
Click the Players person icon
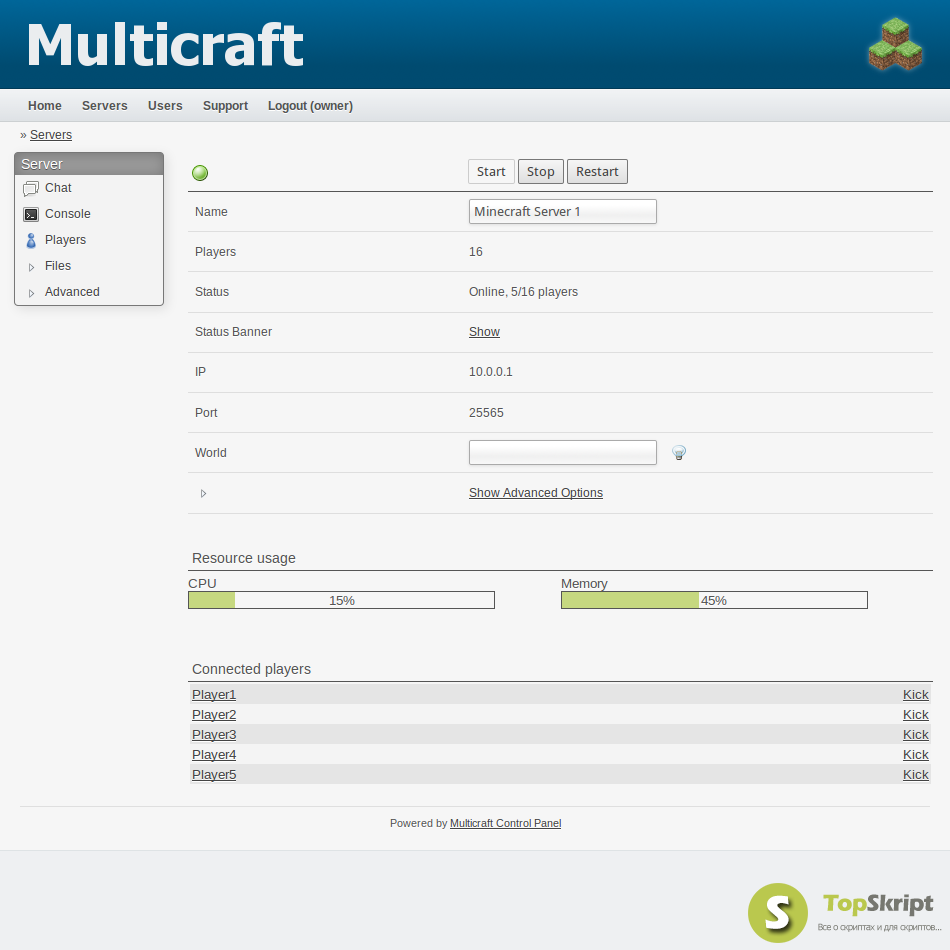[x=31, y=241]
